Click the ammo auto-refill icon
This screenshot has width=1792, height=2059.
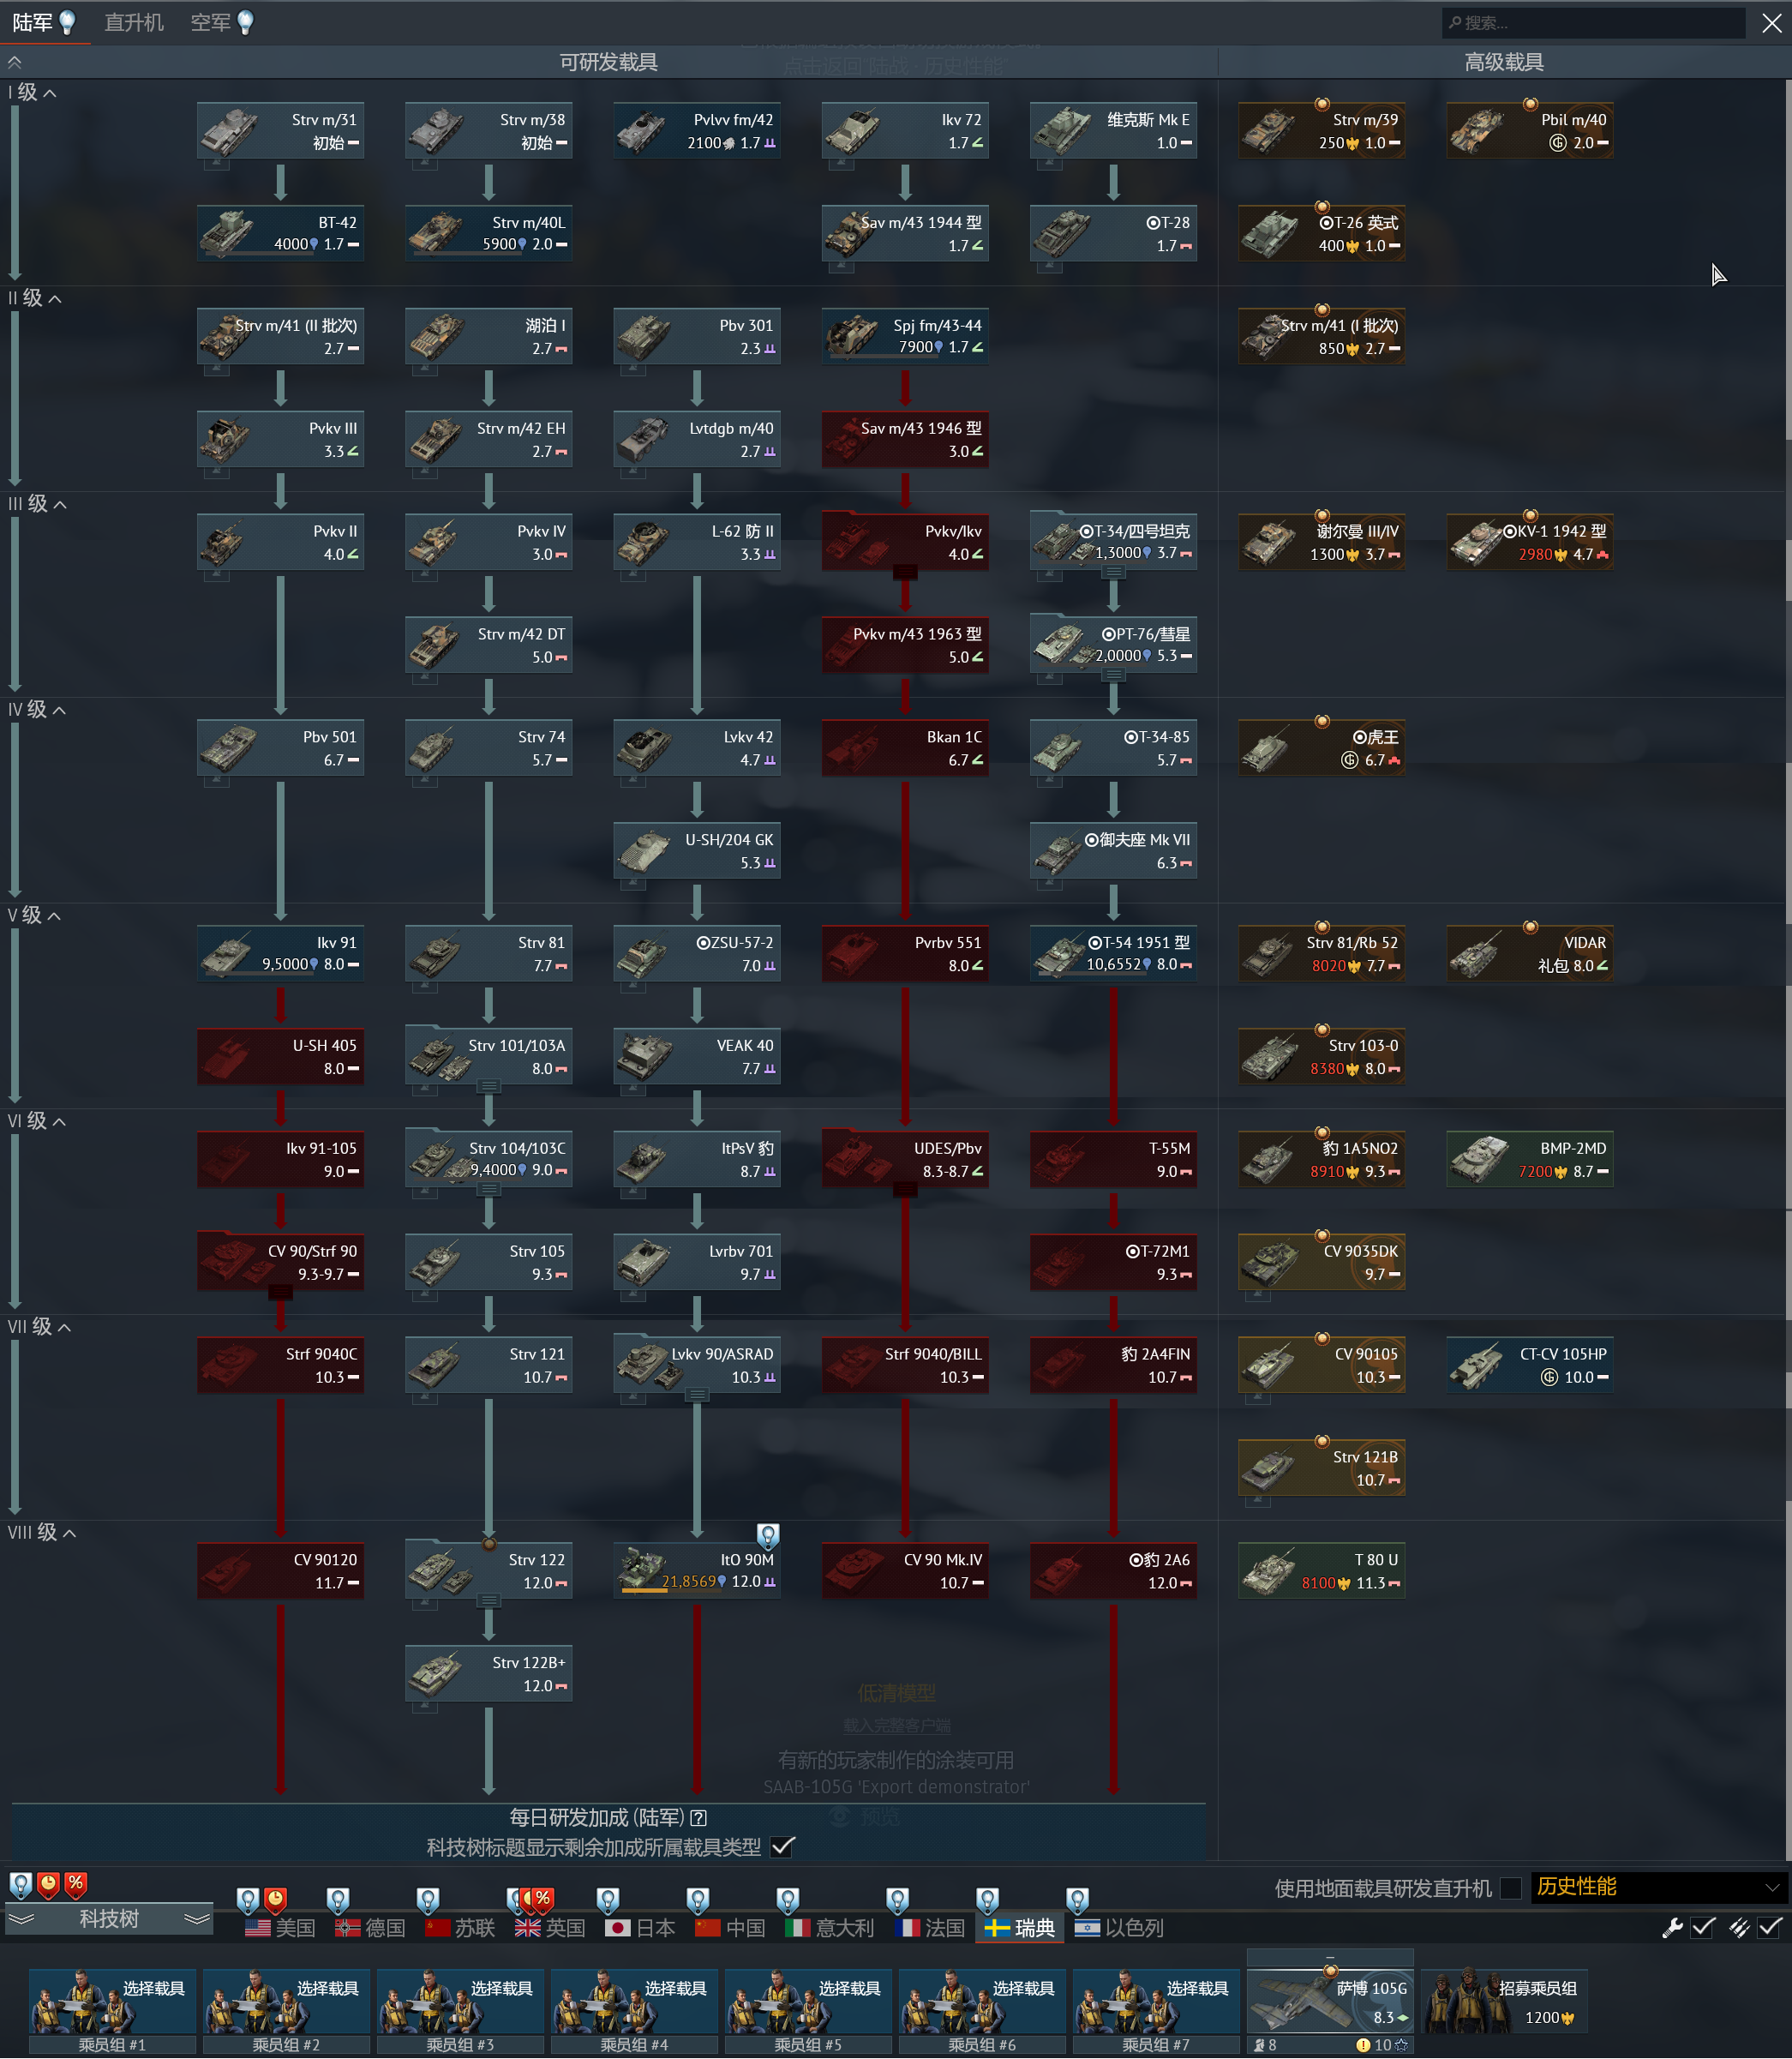point(1739,1928)
